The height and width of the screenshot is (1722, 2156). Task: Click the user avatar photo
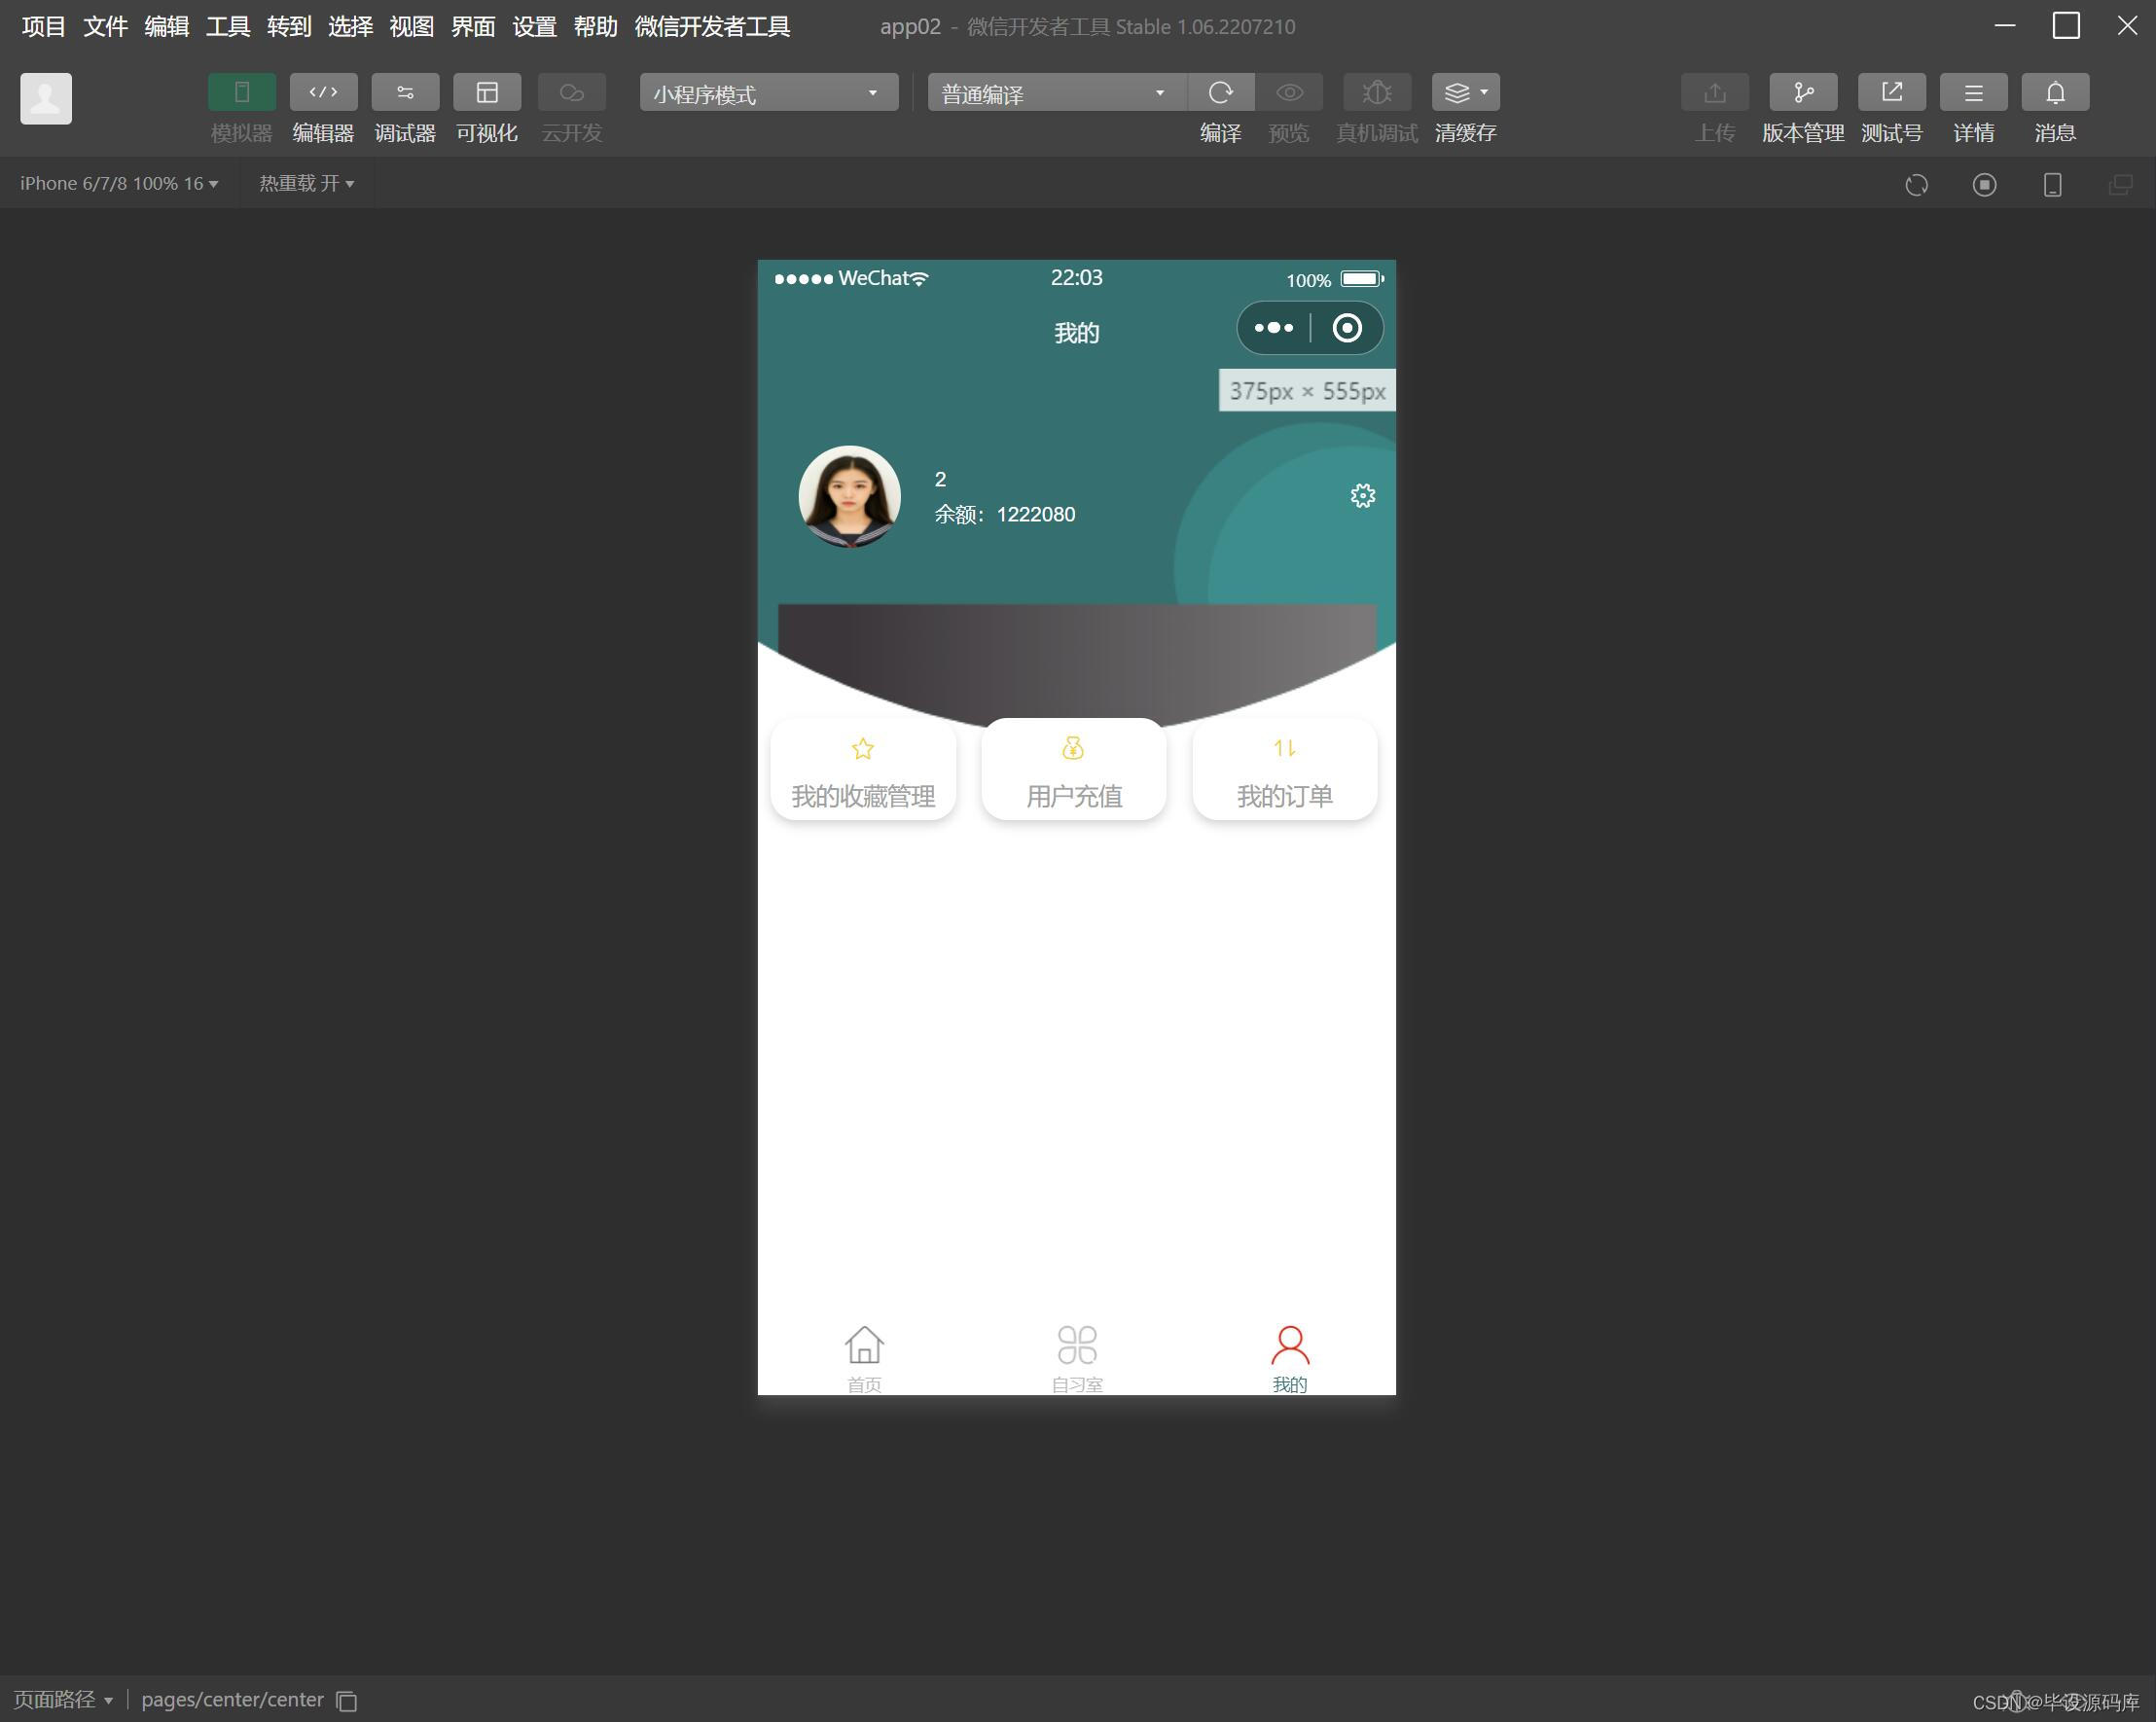point(849,496)
